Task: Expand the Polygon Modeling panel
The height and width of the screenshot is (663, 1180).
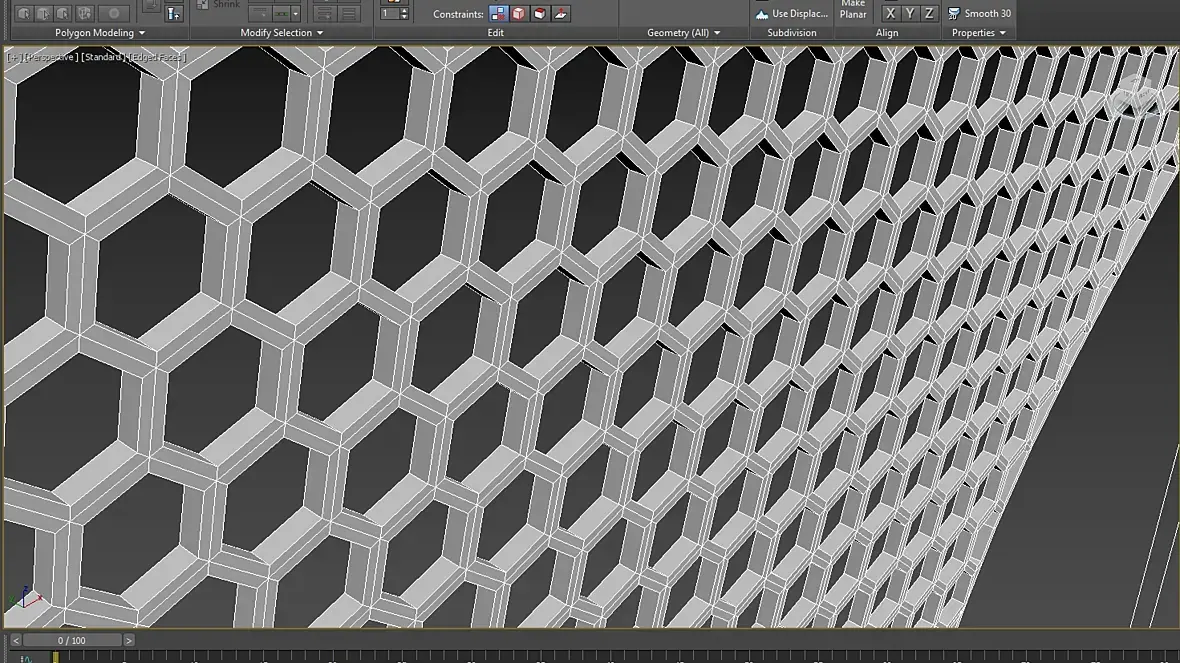Action: 100,33
